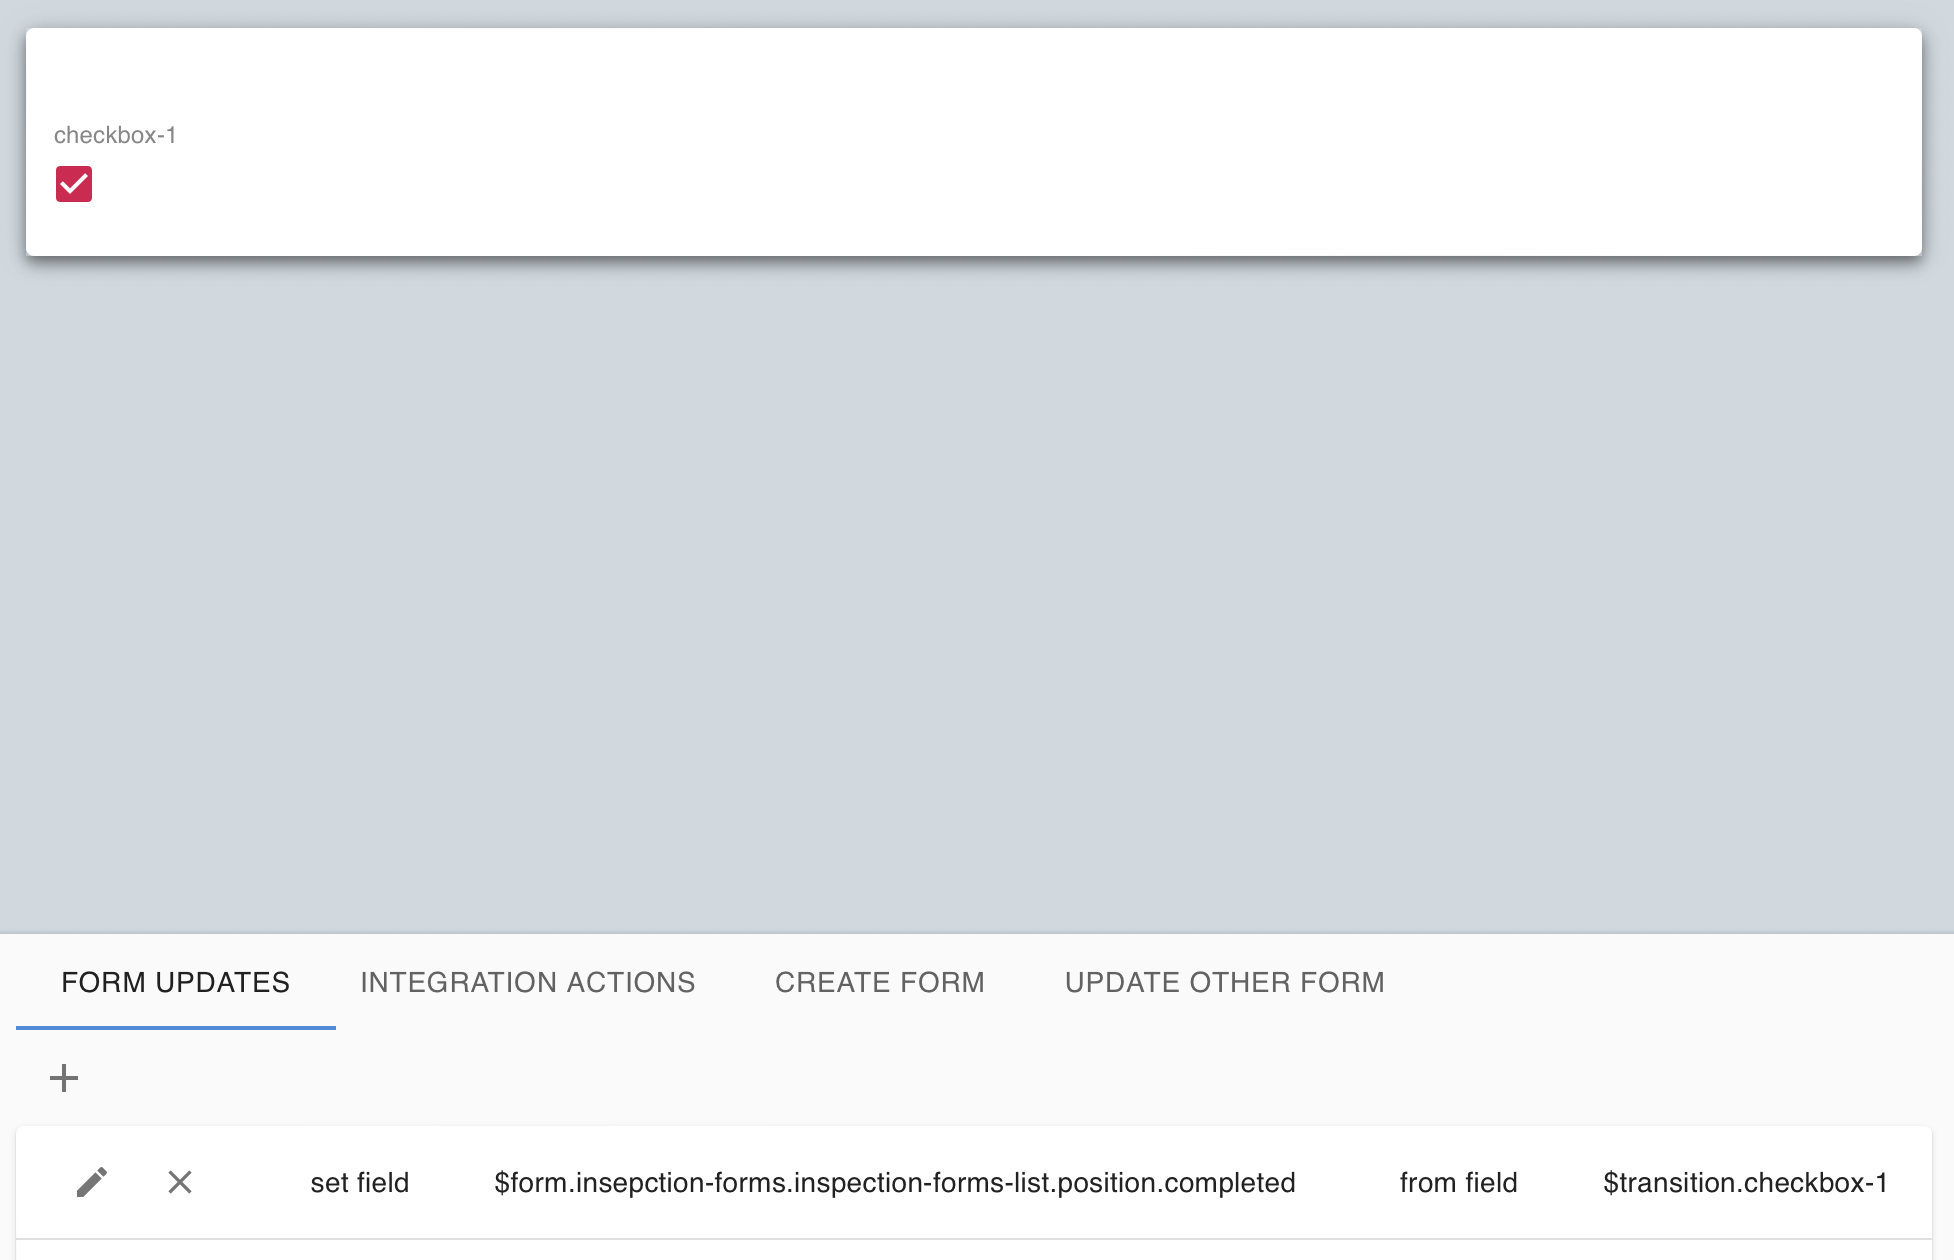Click blue underline beneath Form Updates tab
This screenshot has width=1954, height=1260.
pos(175,1027)
